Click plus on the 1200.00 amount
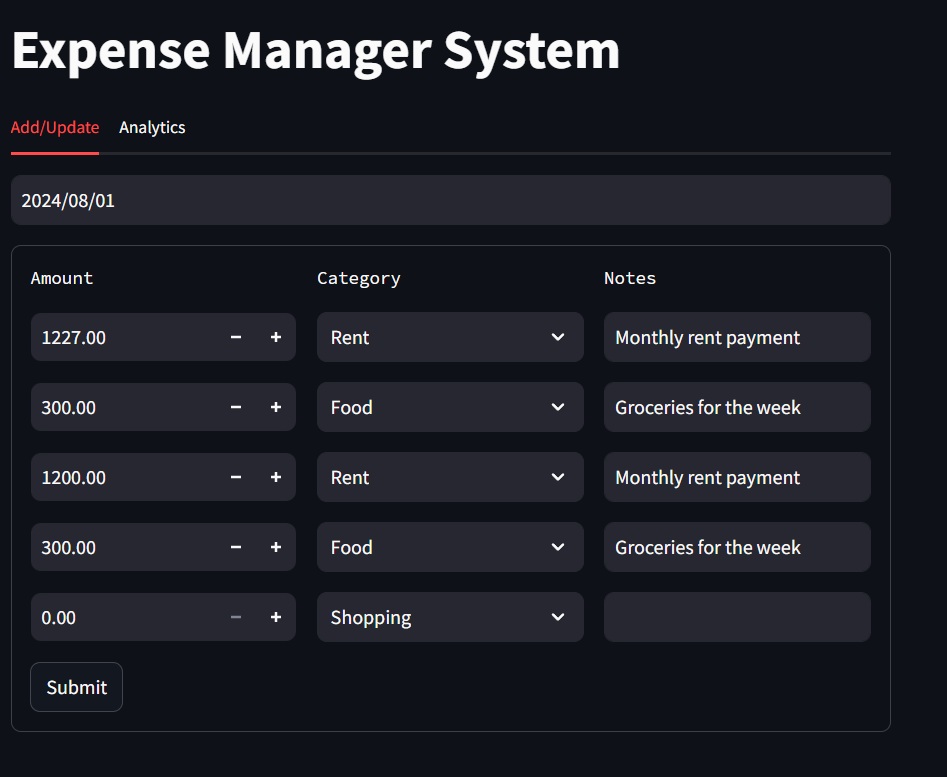The width and height of the screenshot is (947, 777). click(x=275, y=477)
